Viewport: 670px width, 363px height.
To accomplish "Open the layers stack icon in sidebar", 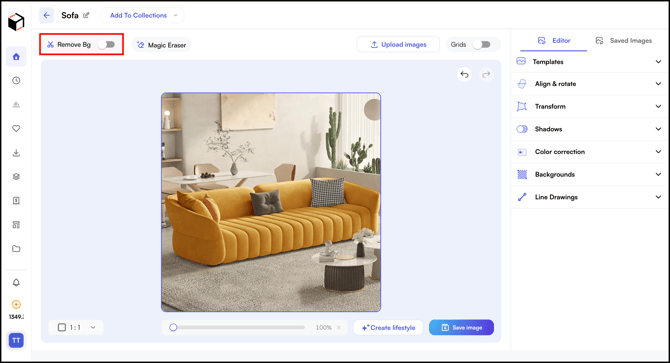I will pyautogui.click(x=16, y=176).
